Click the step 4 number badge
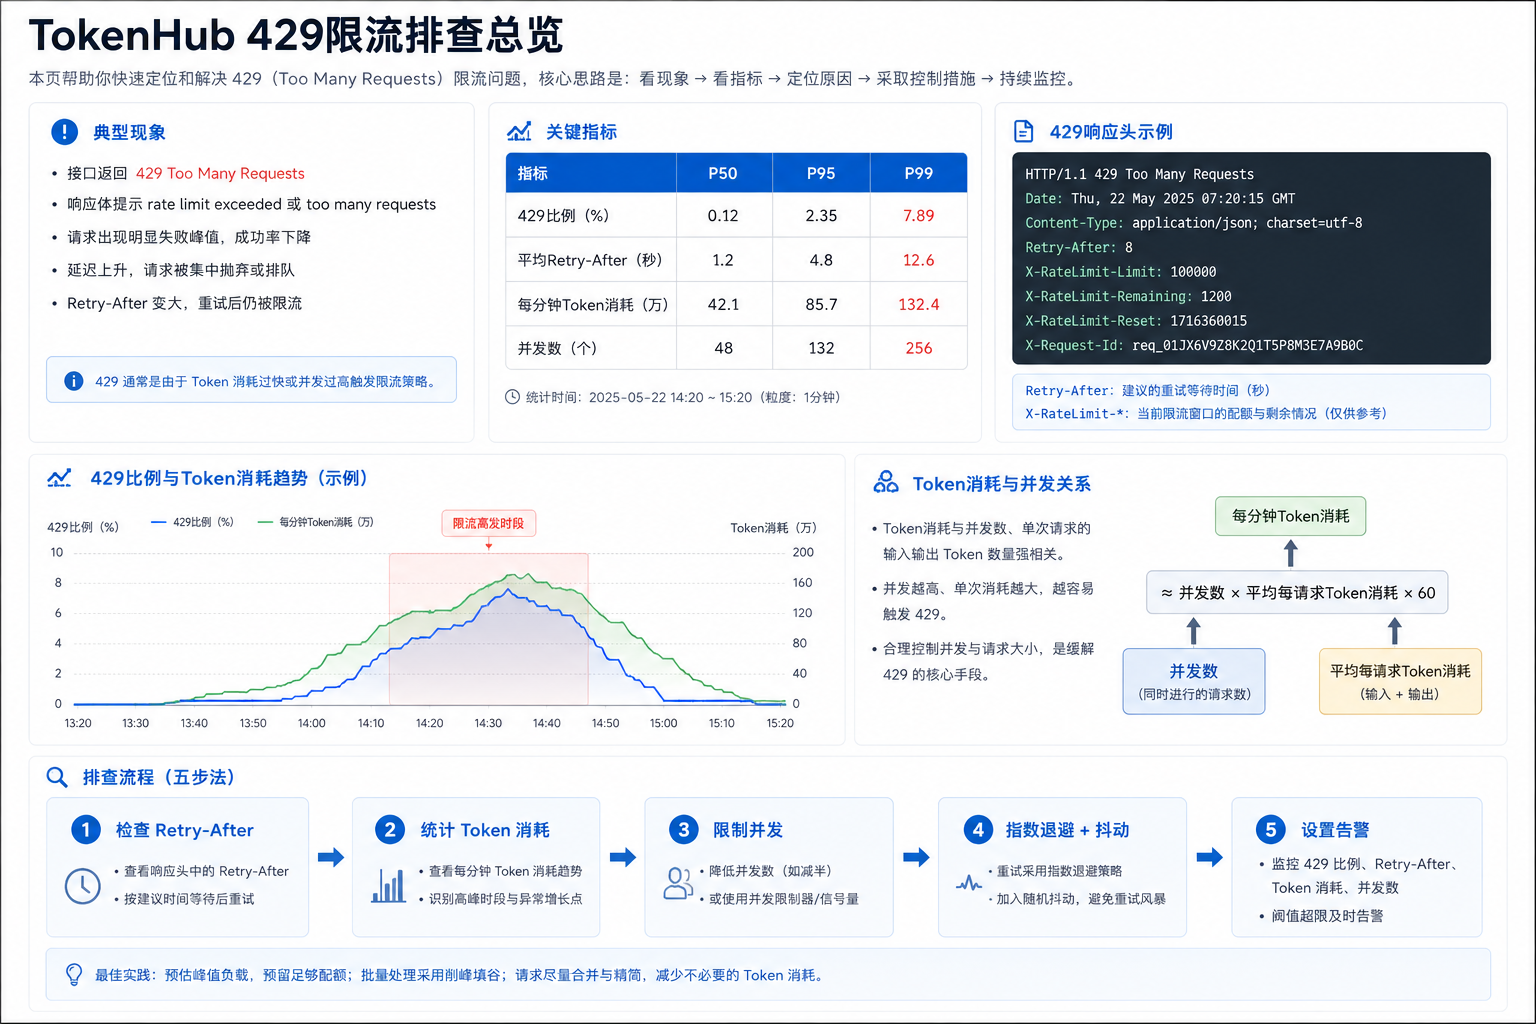1536x1024 pixels. point(978,829)
